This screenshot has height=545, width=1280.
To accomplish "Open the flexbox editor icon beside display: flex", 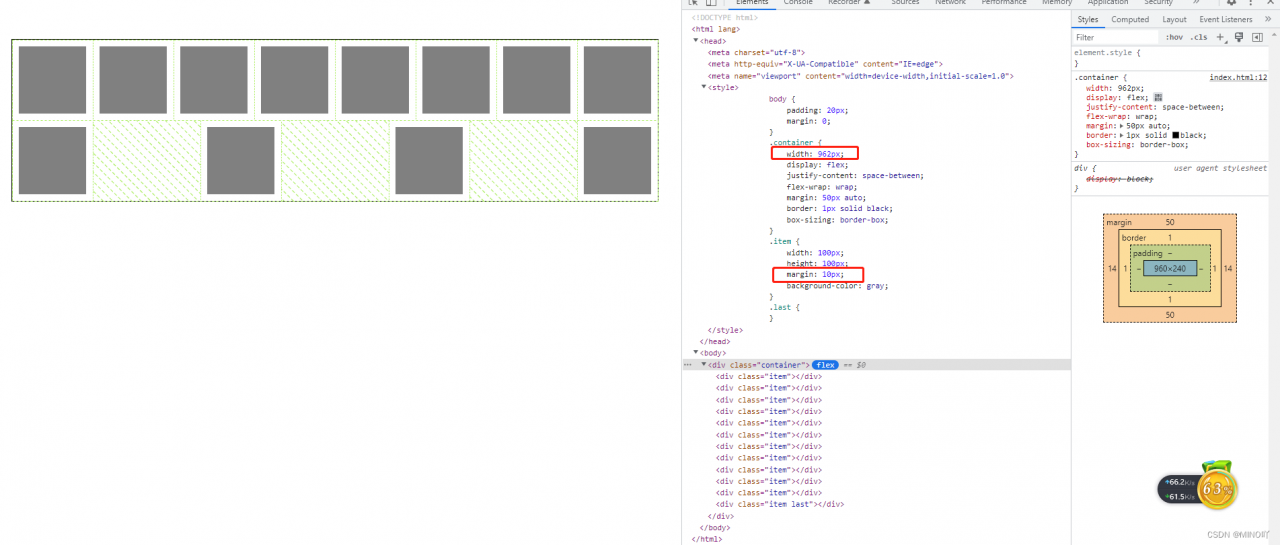I will pos(1159,97).
